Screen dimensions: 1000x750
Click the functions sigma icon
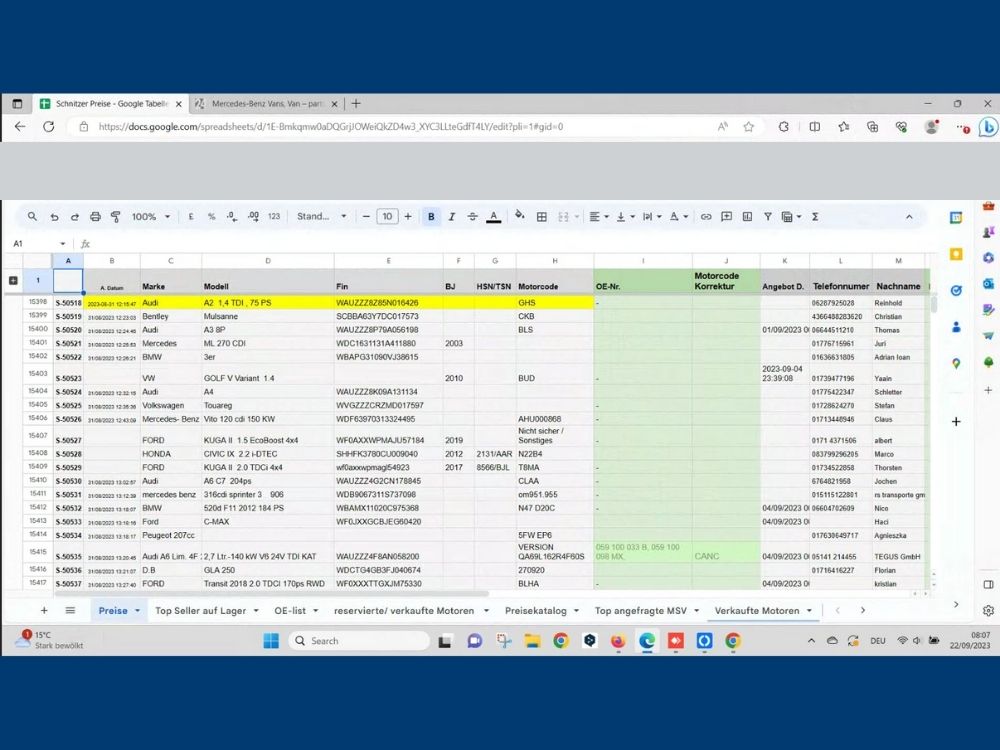815,217
